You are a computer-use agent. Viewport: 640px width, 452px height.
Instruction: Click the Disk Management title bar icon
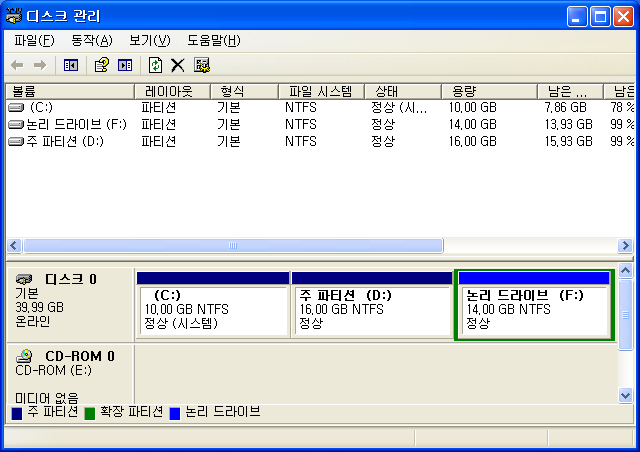click(13, 16)
